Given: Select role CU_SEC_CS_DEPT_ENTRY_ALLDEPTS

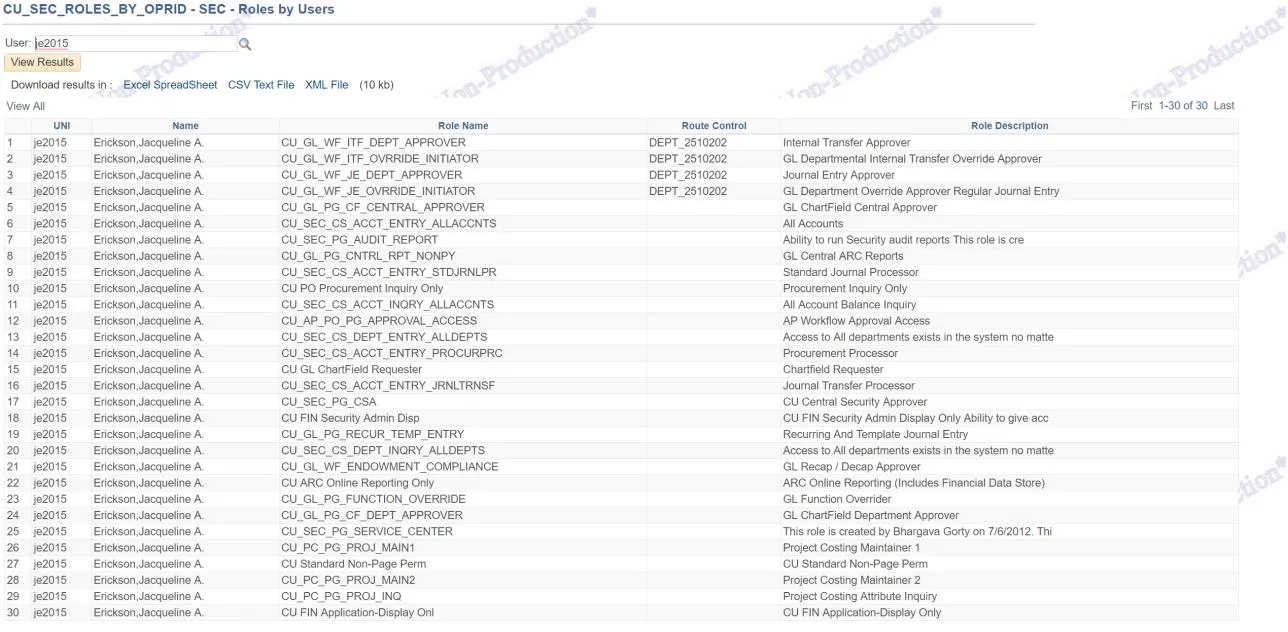Looking at the screenshot, I should pyautogui.click(x=384, y=337).
